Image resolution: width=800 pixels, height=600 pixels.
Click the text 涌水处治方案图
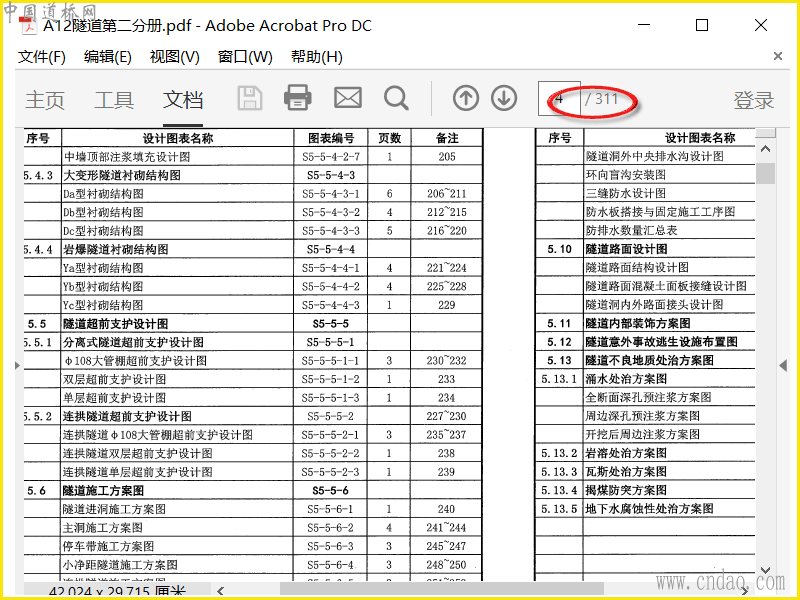[626, 379]
